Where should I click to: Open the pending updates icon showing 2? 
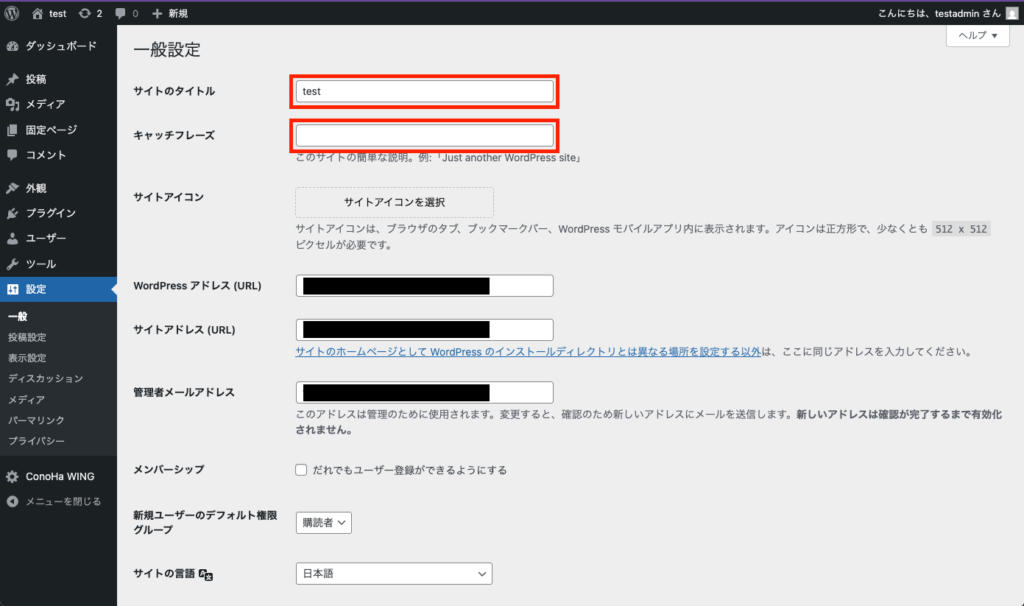click(84, 13)
